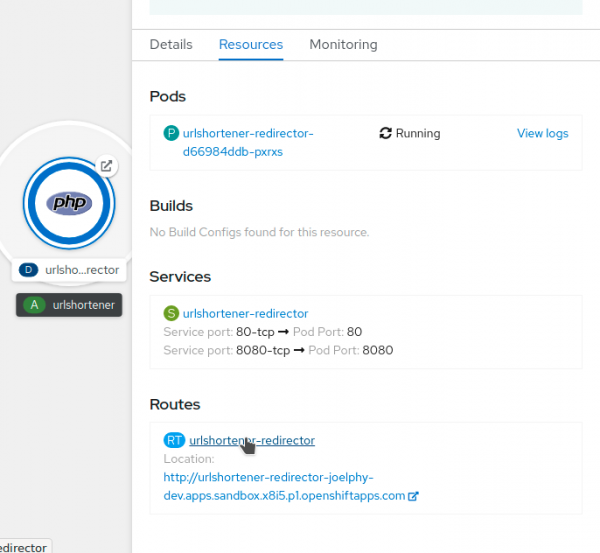Select the Resources tab
Viewport: 600px width, 553px height.
pos(251,44)
